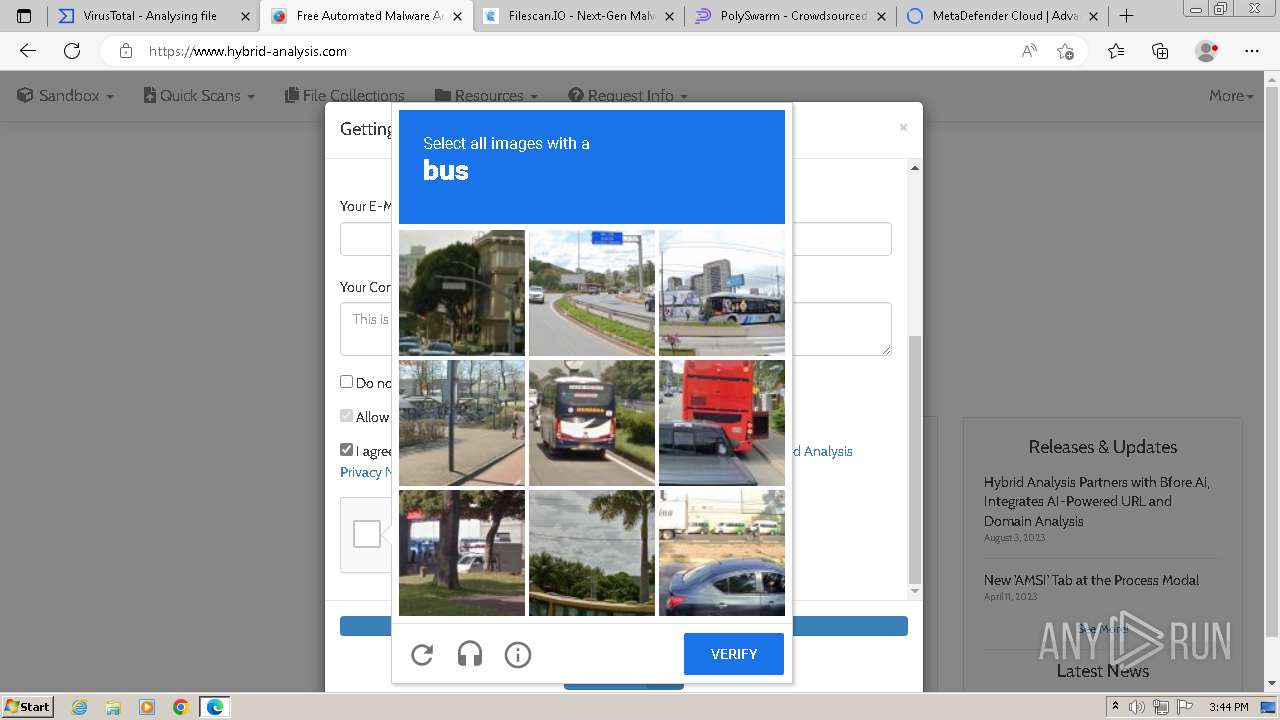Image resolution: width=1280 pixels, height=720 pixels.
Task: Click the comment text area
Action: 615,329
